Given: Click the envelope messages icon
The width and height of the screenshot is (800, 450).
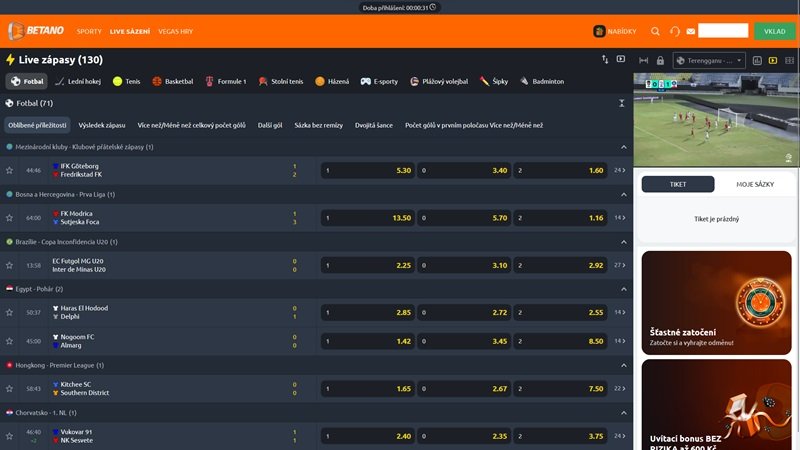Looking at the screenshot, I should point(690,32).
